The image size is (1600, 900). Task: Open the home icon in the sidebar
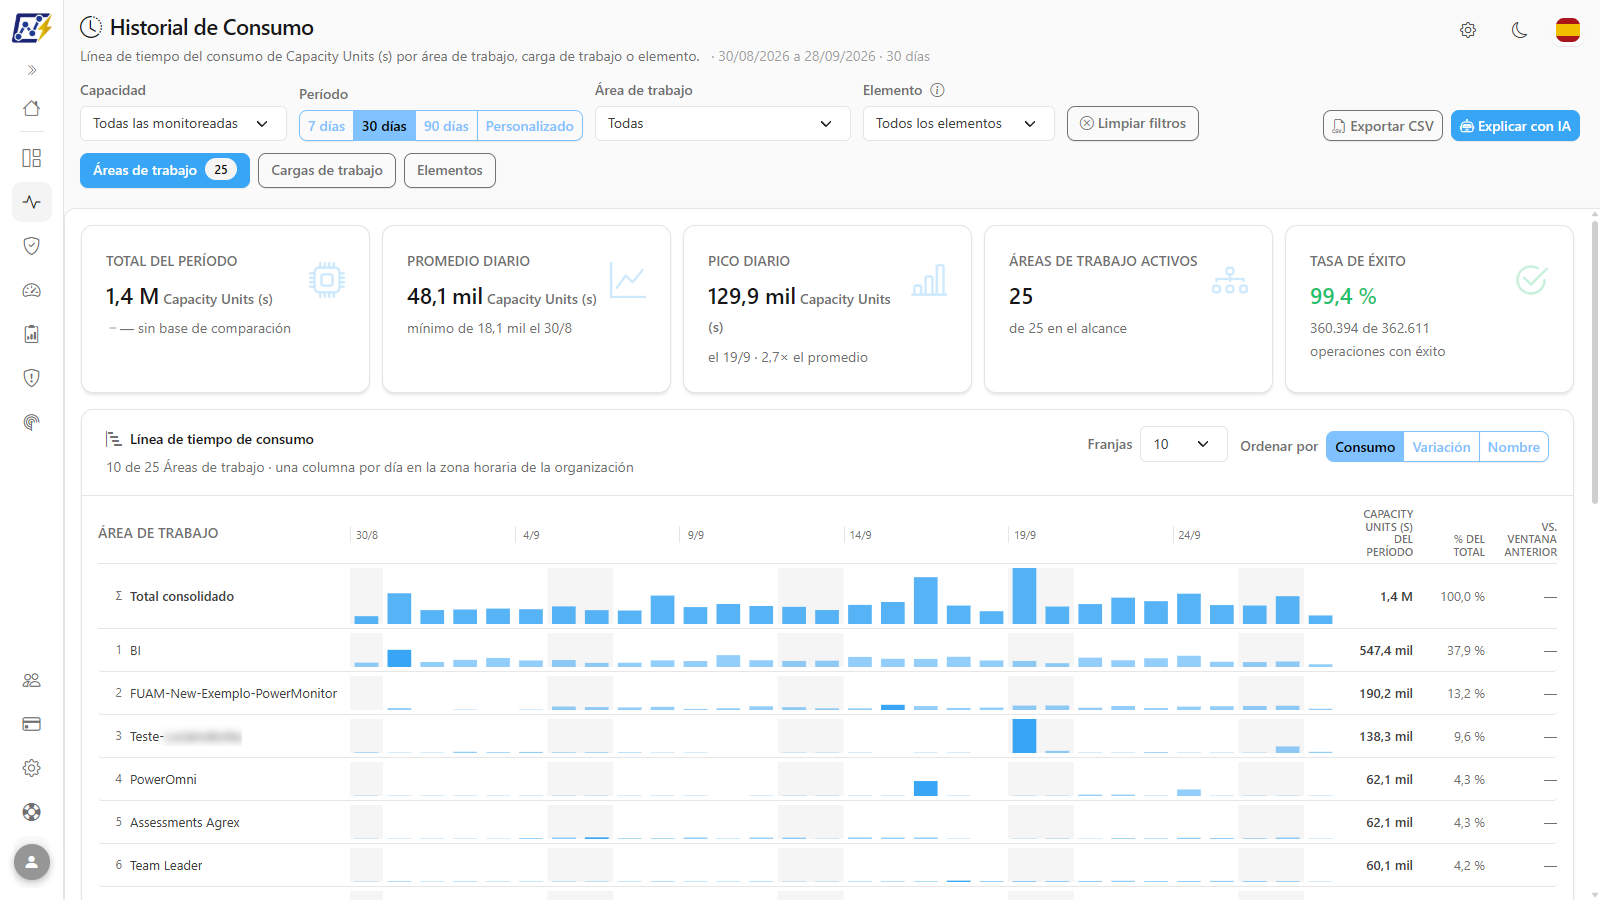[32, 108]
